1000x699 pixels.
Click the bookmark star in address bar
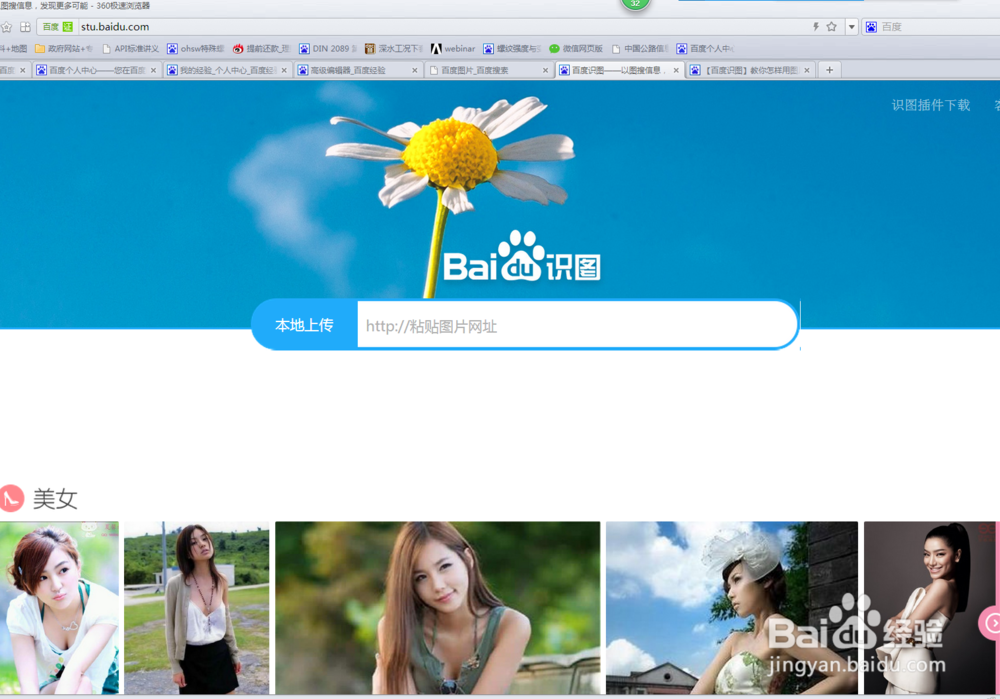(x=831, y=27)
